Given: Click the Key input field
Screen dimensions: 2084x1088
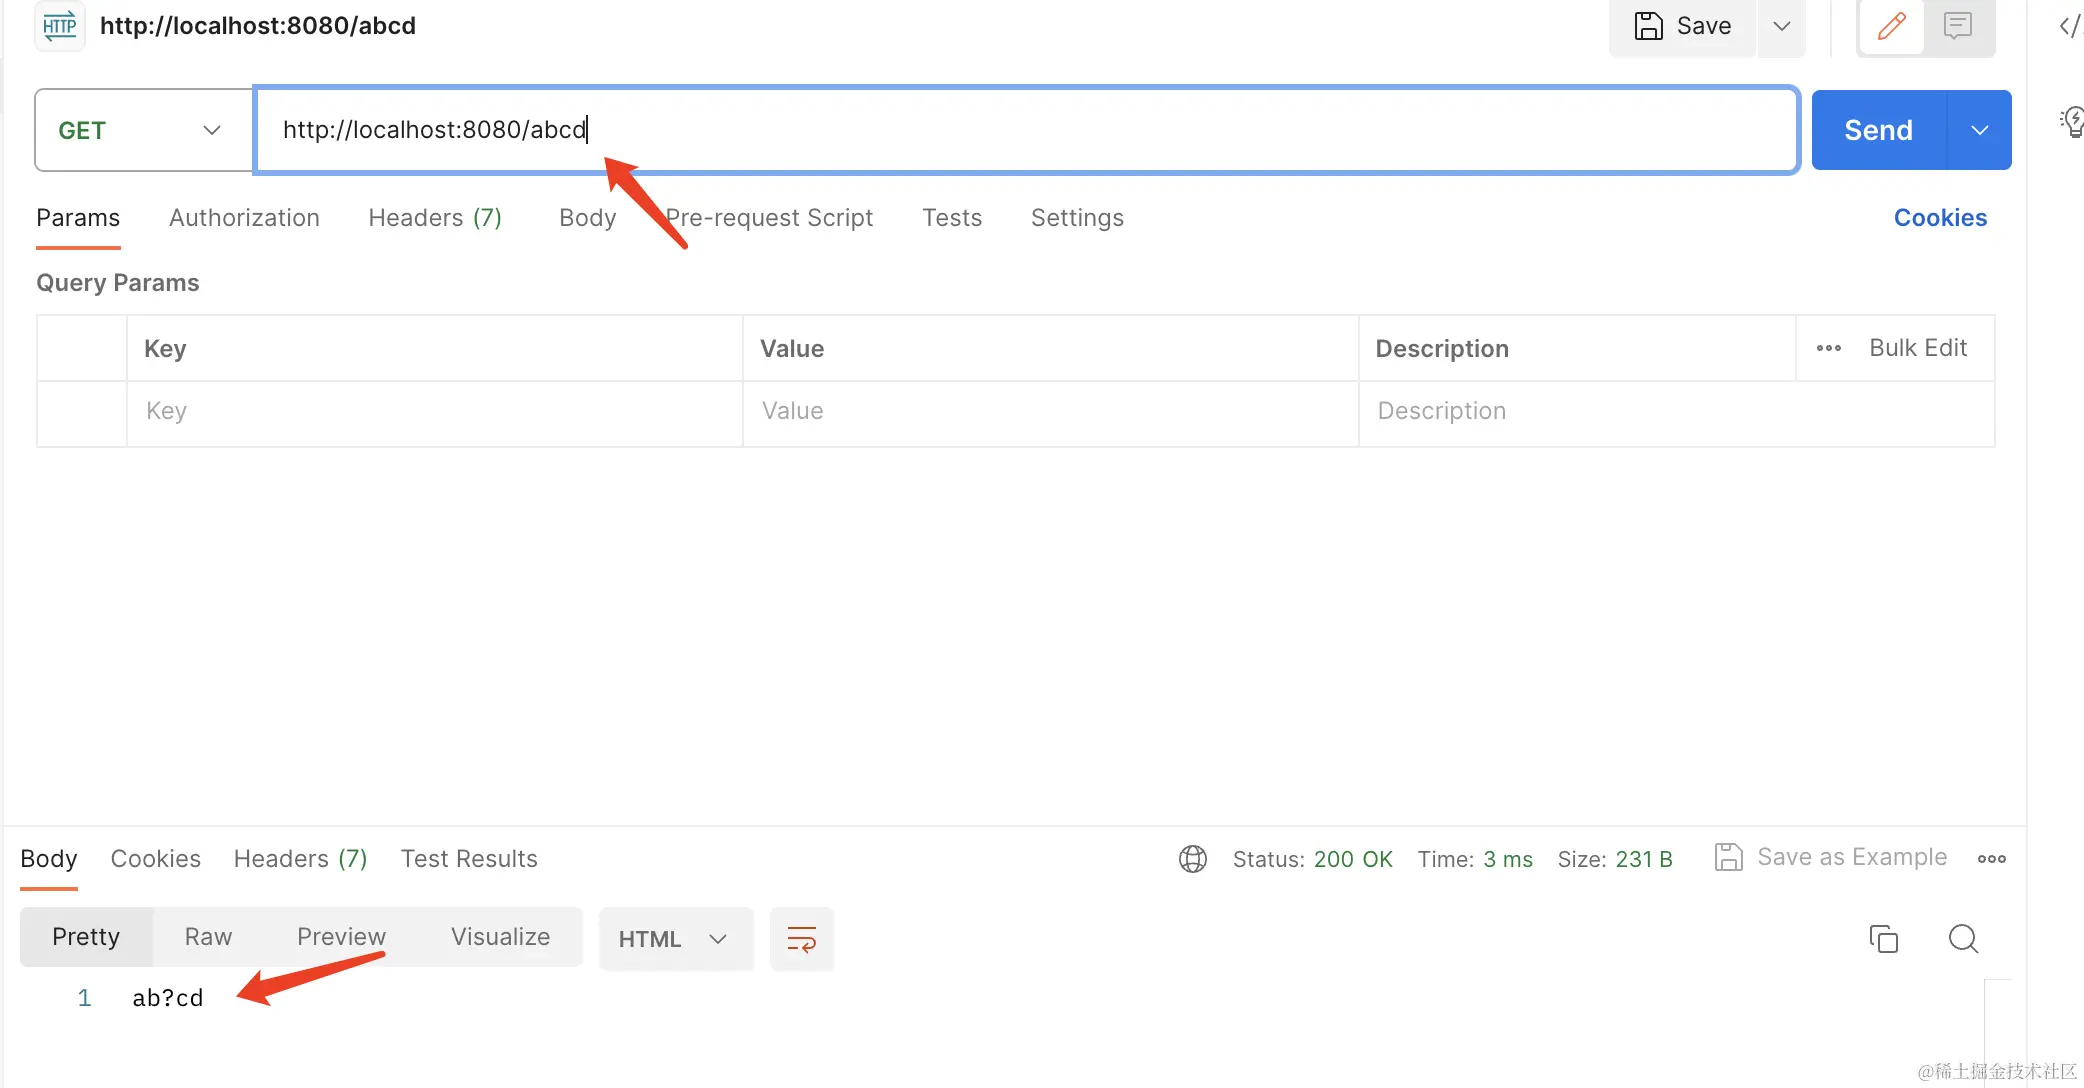Looking at the screenshot, I should [434, 411].
